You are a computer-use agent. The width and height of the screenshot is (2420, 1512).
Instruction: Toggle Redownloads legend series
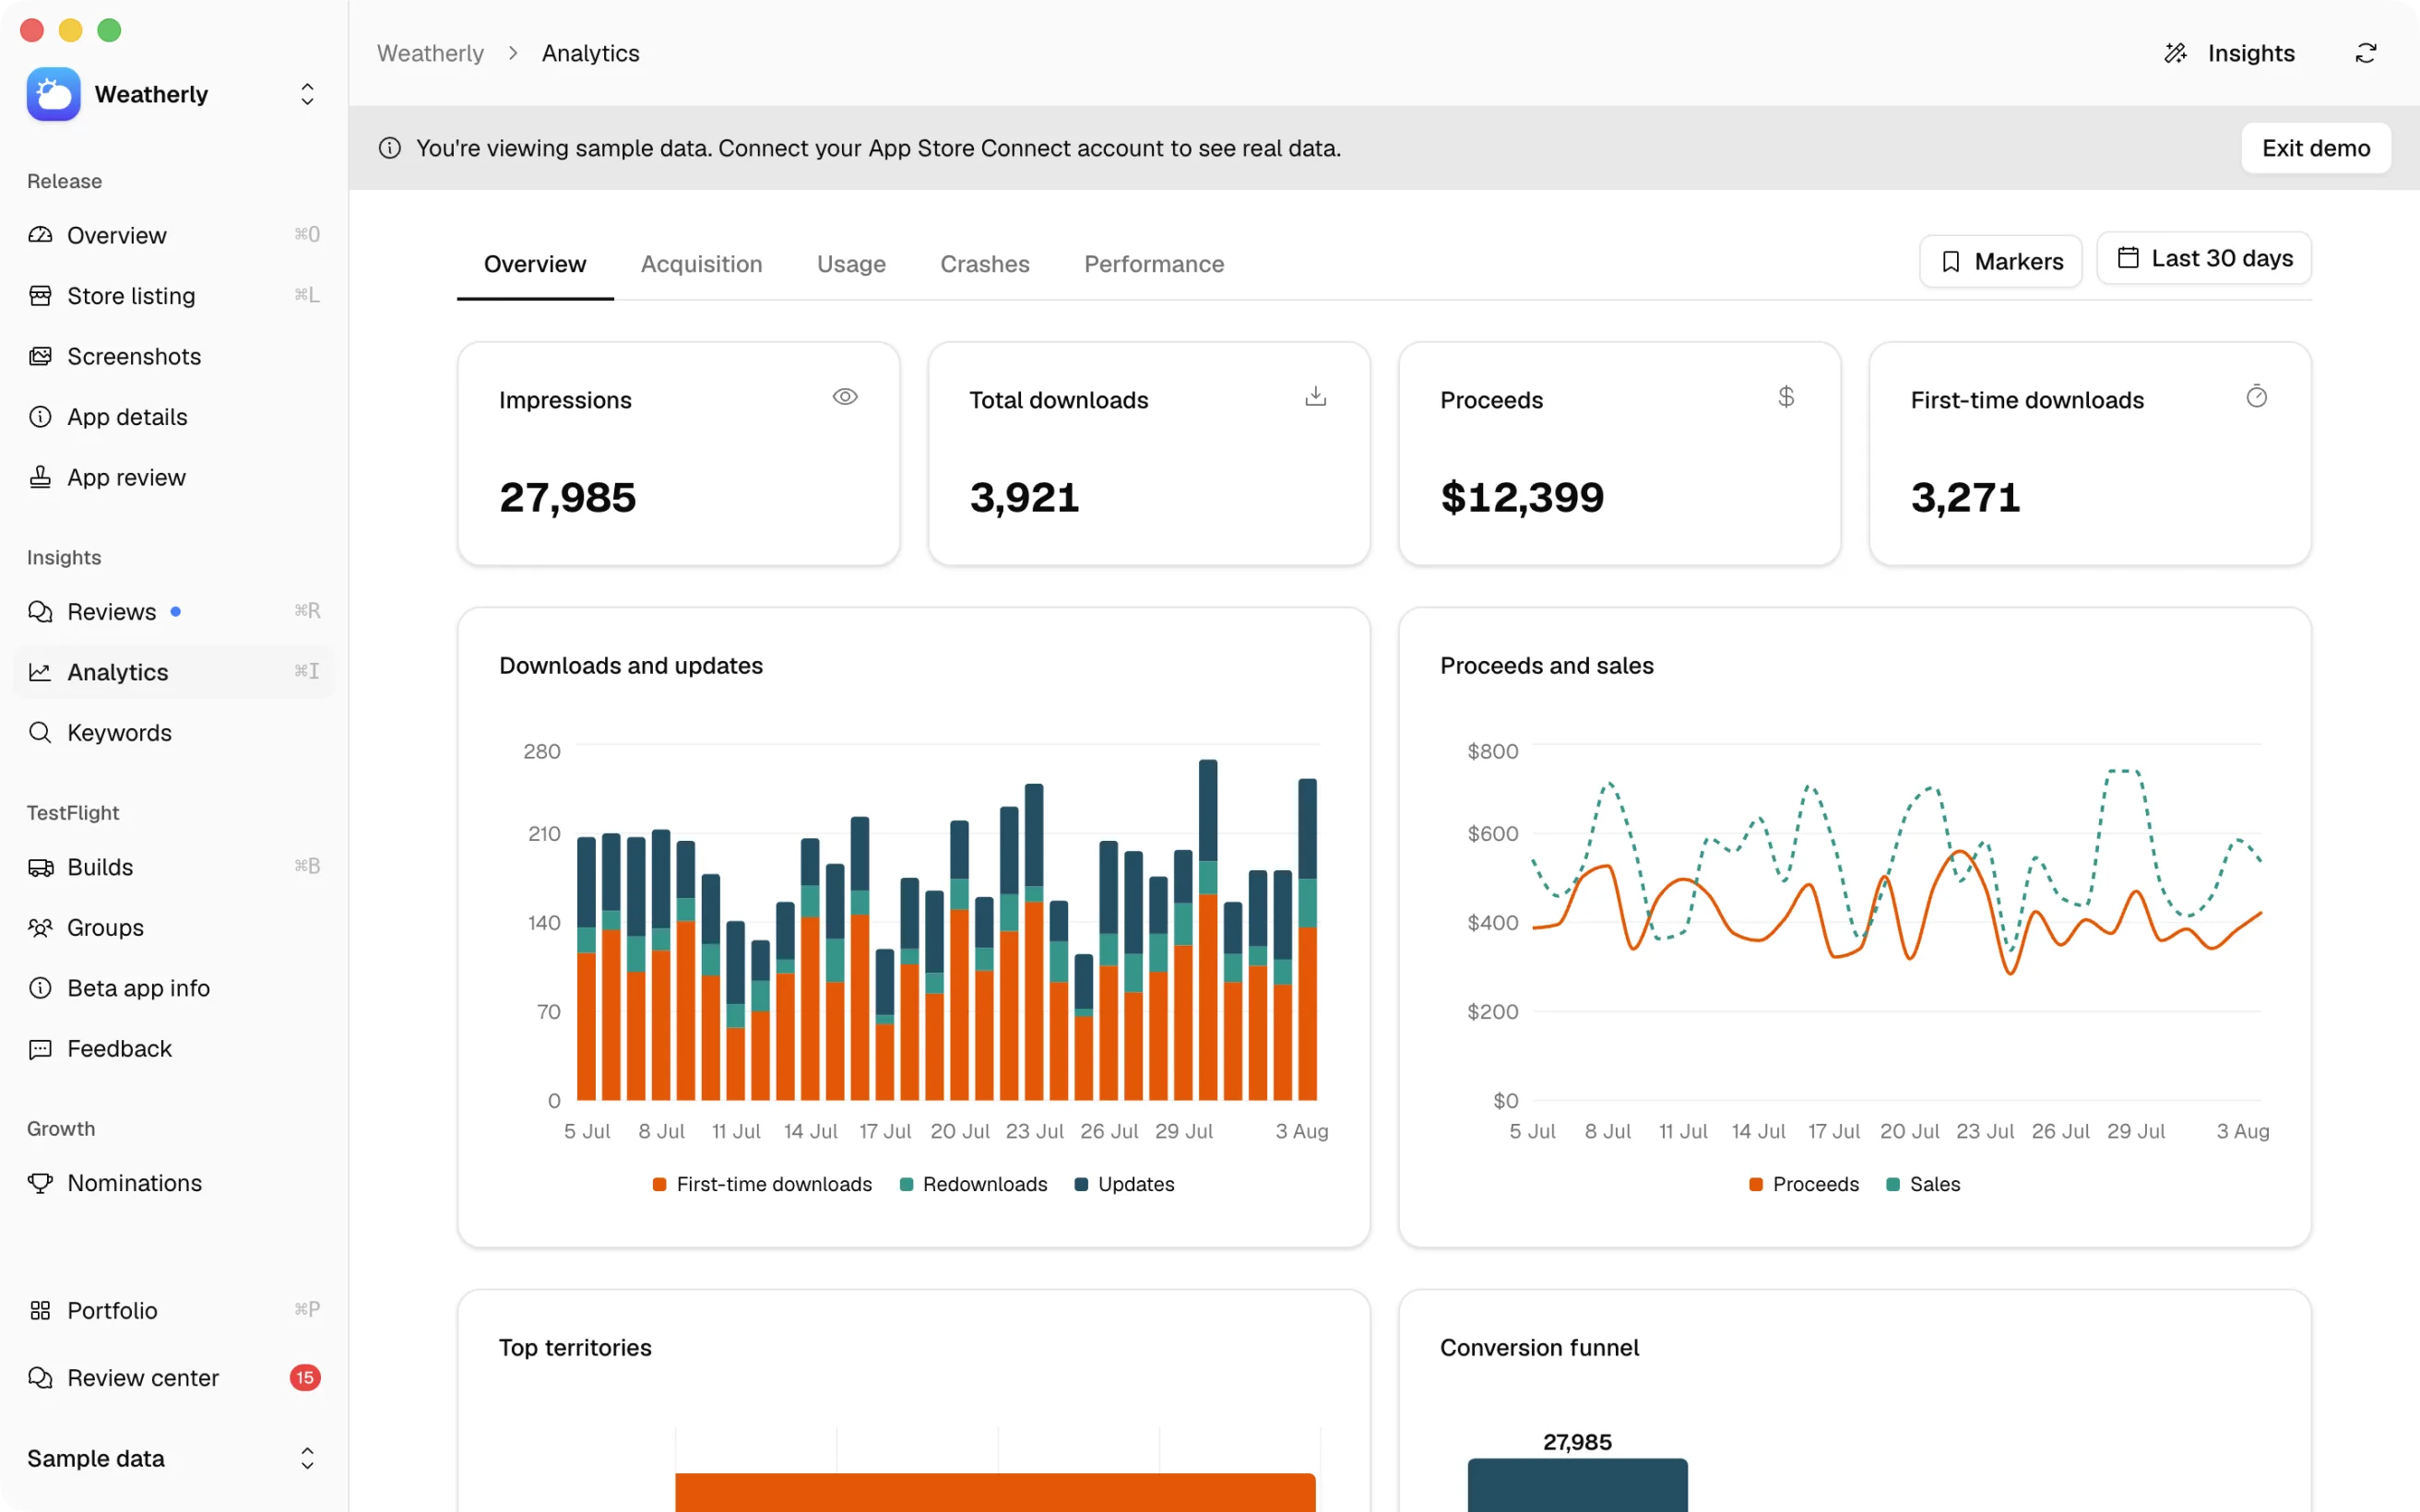973,1184
